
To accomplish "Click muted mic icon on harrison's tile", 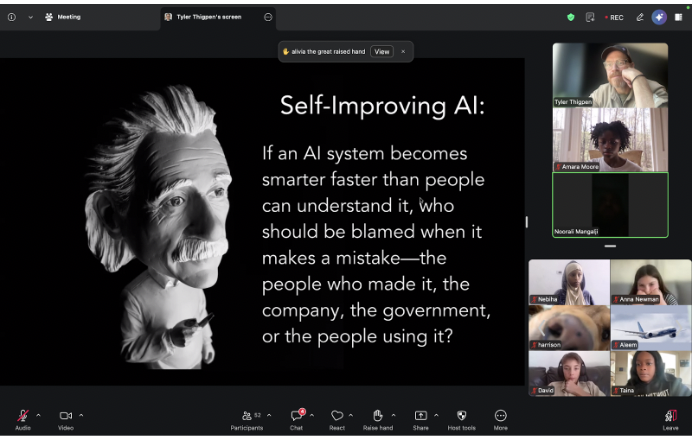I will click(x=535, y=345).
